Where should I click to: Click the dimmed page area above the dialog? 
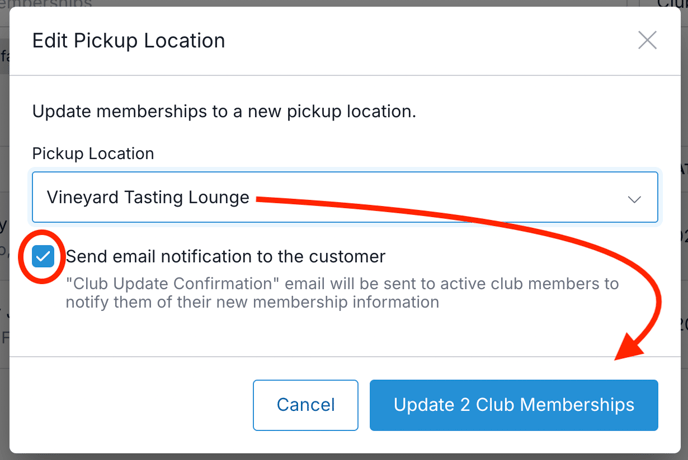342,3
